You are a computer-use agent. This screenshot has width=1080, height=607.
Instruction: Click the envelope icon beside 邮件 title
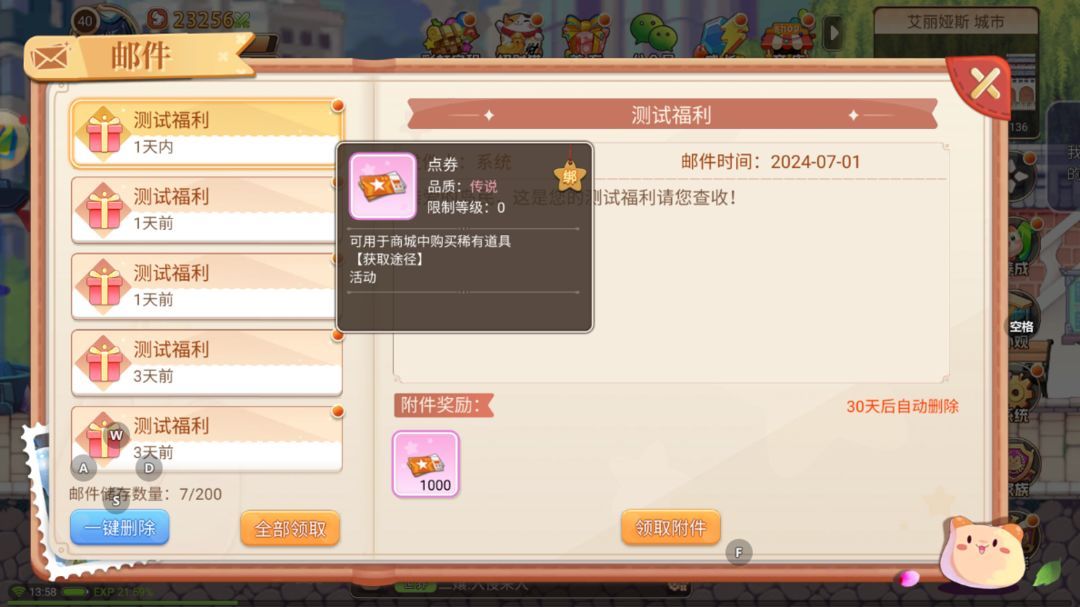51,58
